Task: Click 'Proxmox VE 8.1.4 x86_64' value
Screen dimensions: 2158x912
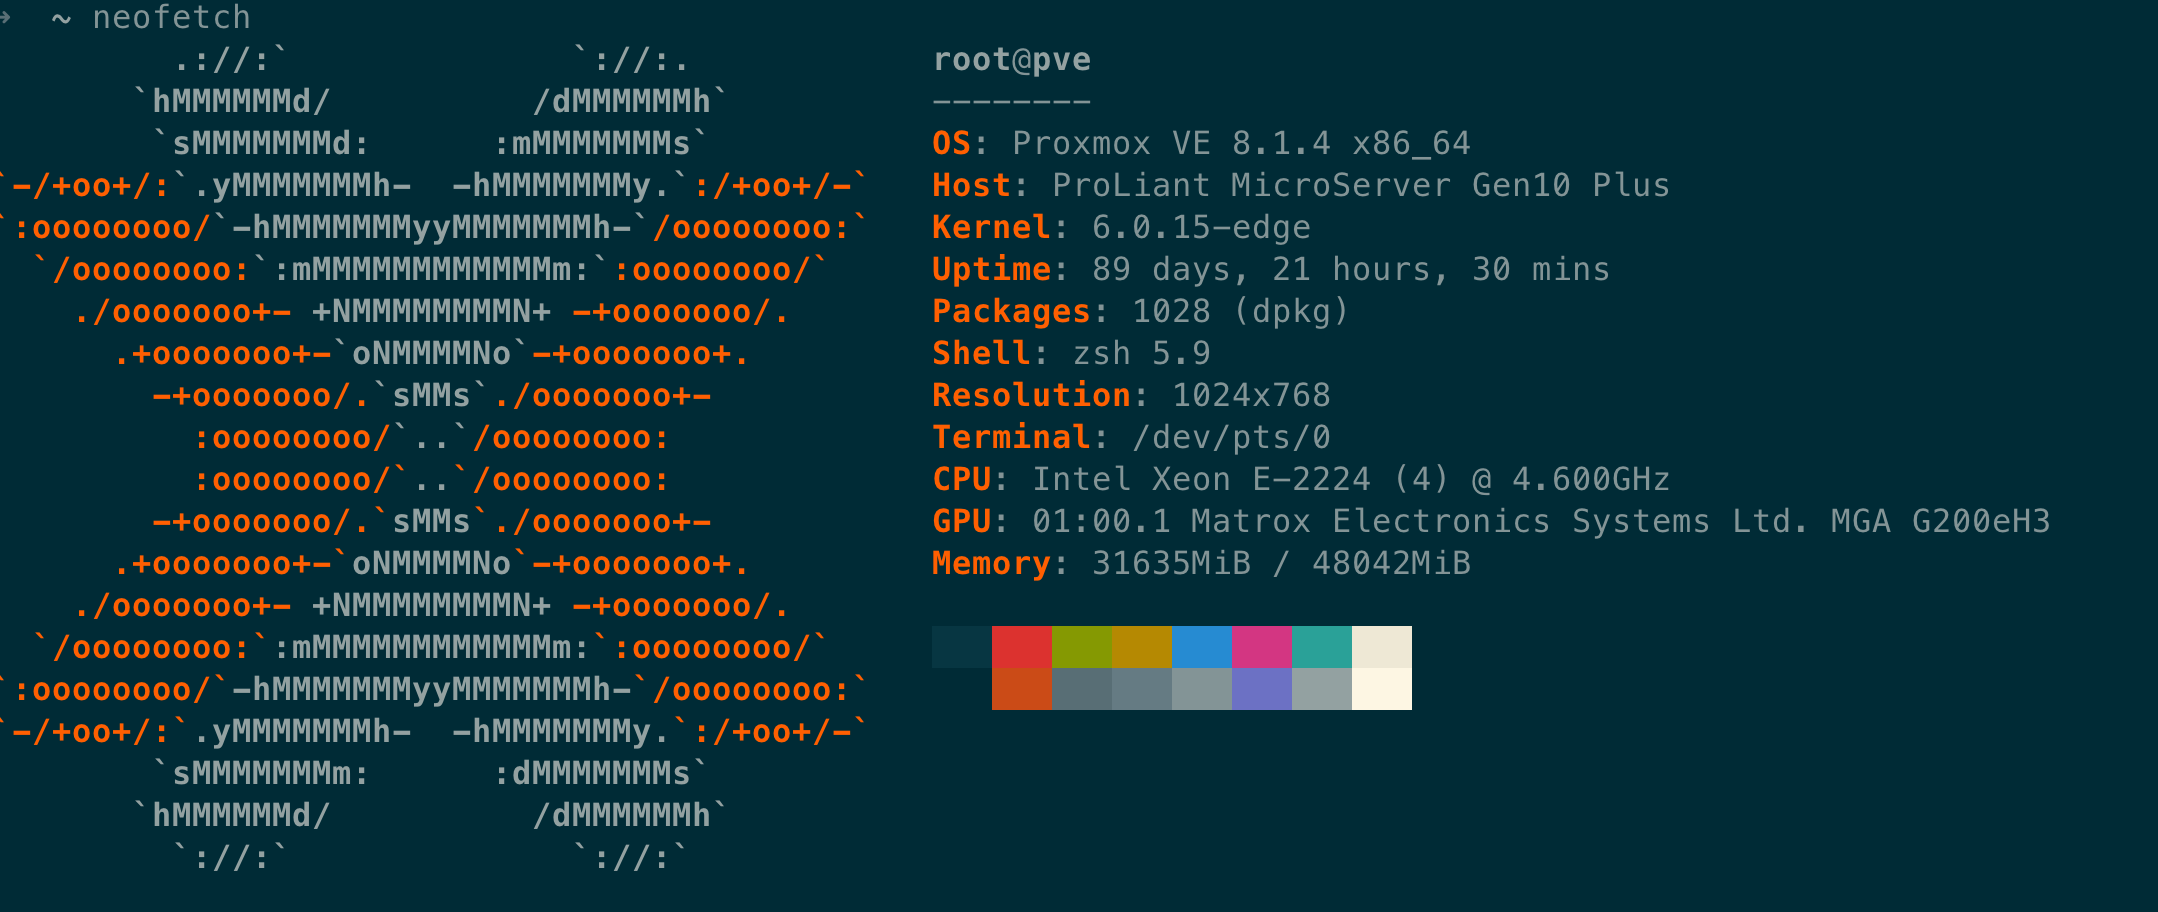Action: pyautogui.click(x=1241, y=144)
